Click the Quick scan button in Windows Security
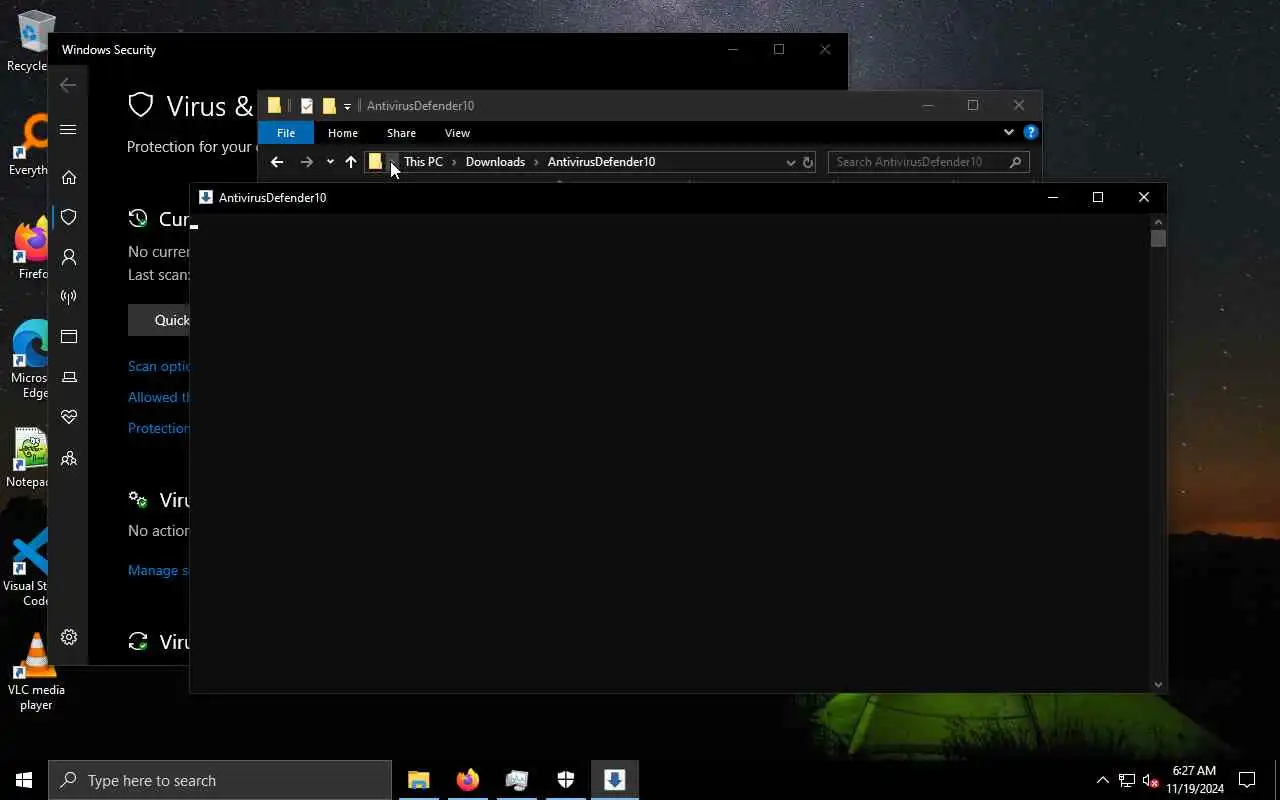 tap(159, 320)
